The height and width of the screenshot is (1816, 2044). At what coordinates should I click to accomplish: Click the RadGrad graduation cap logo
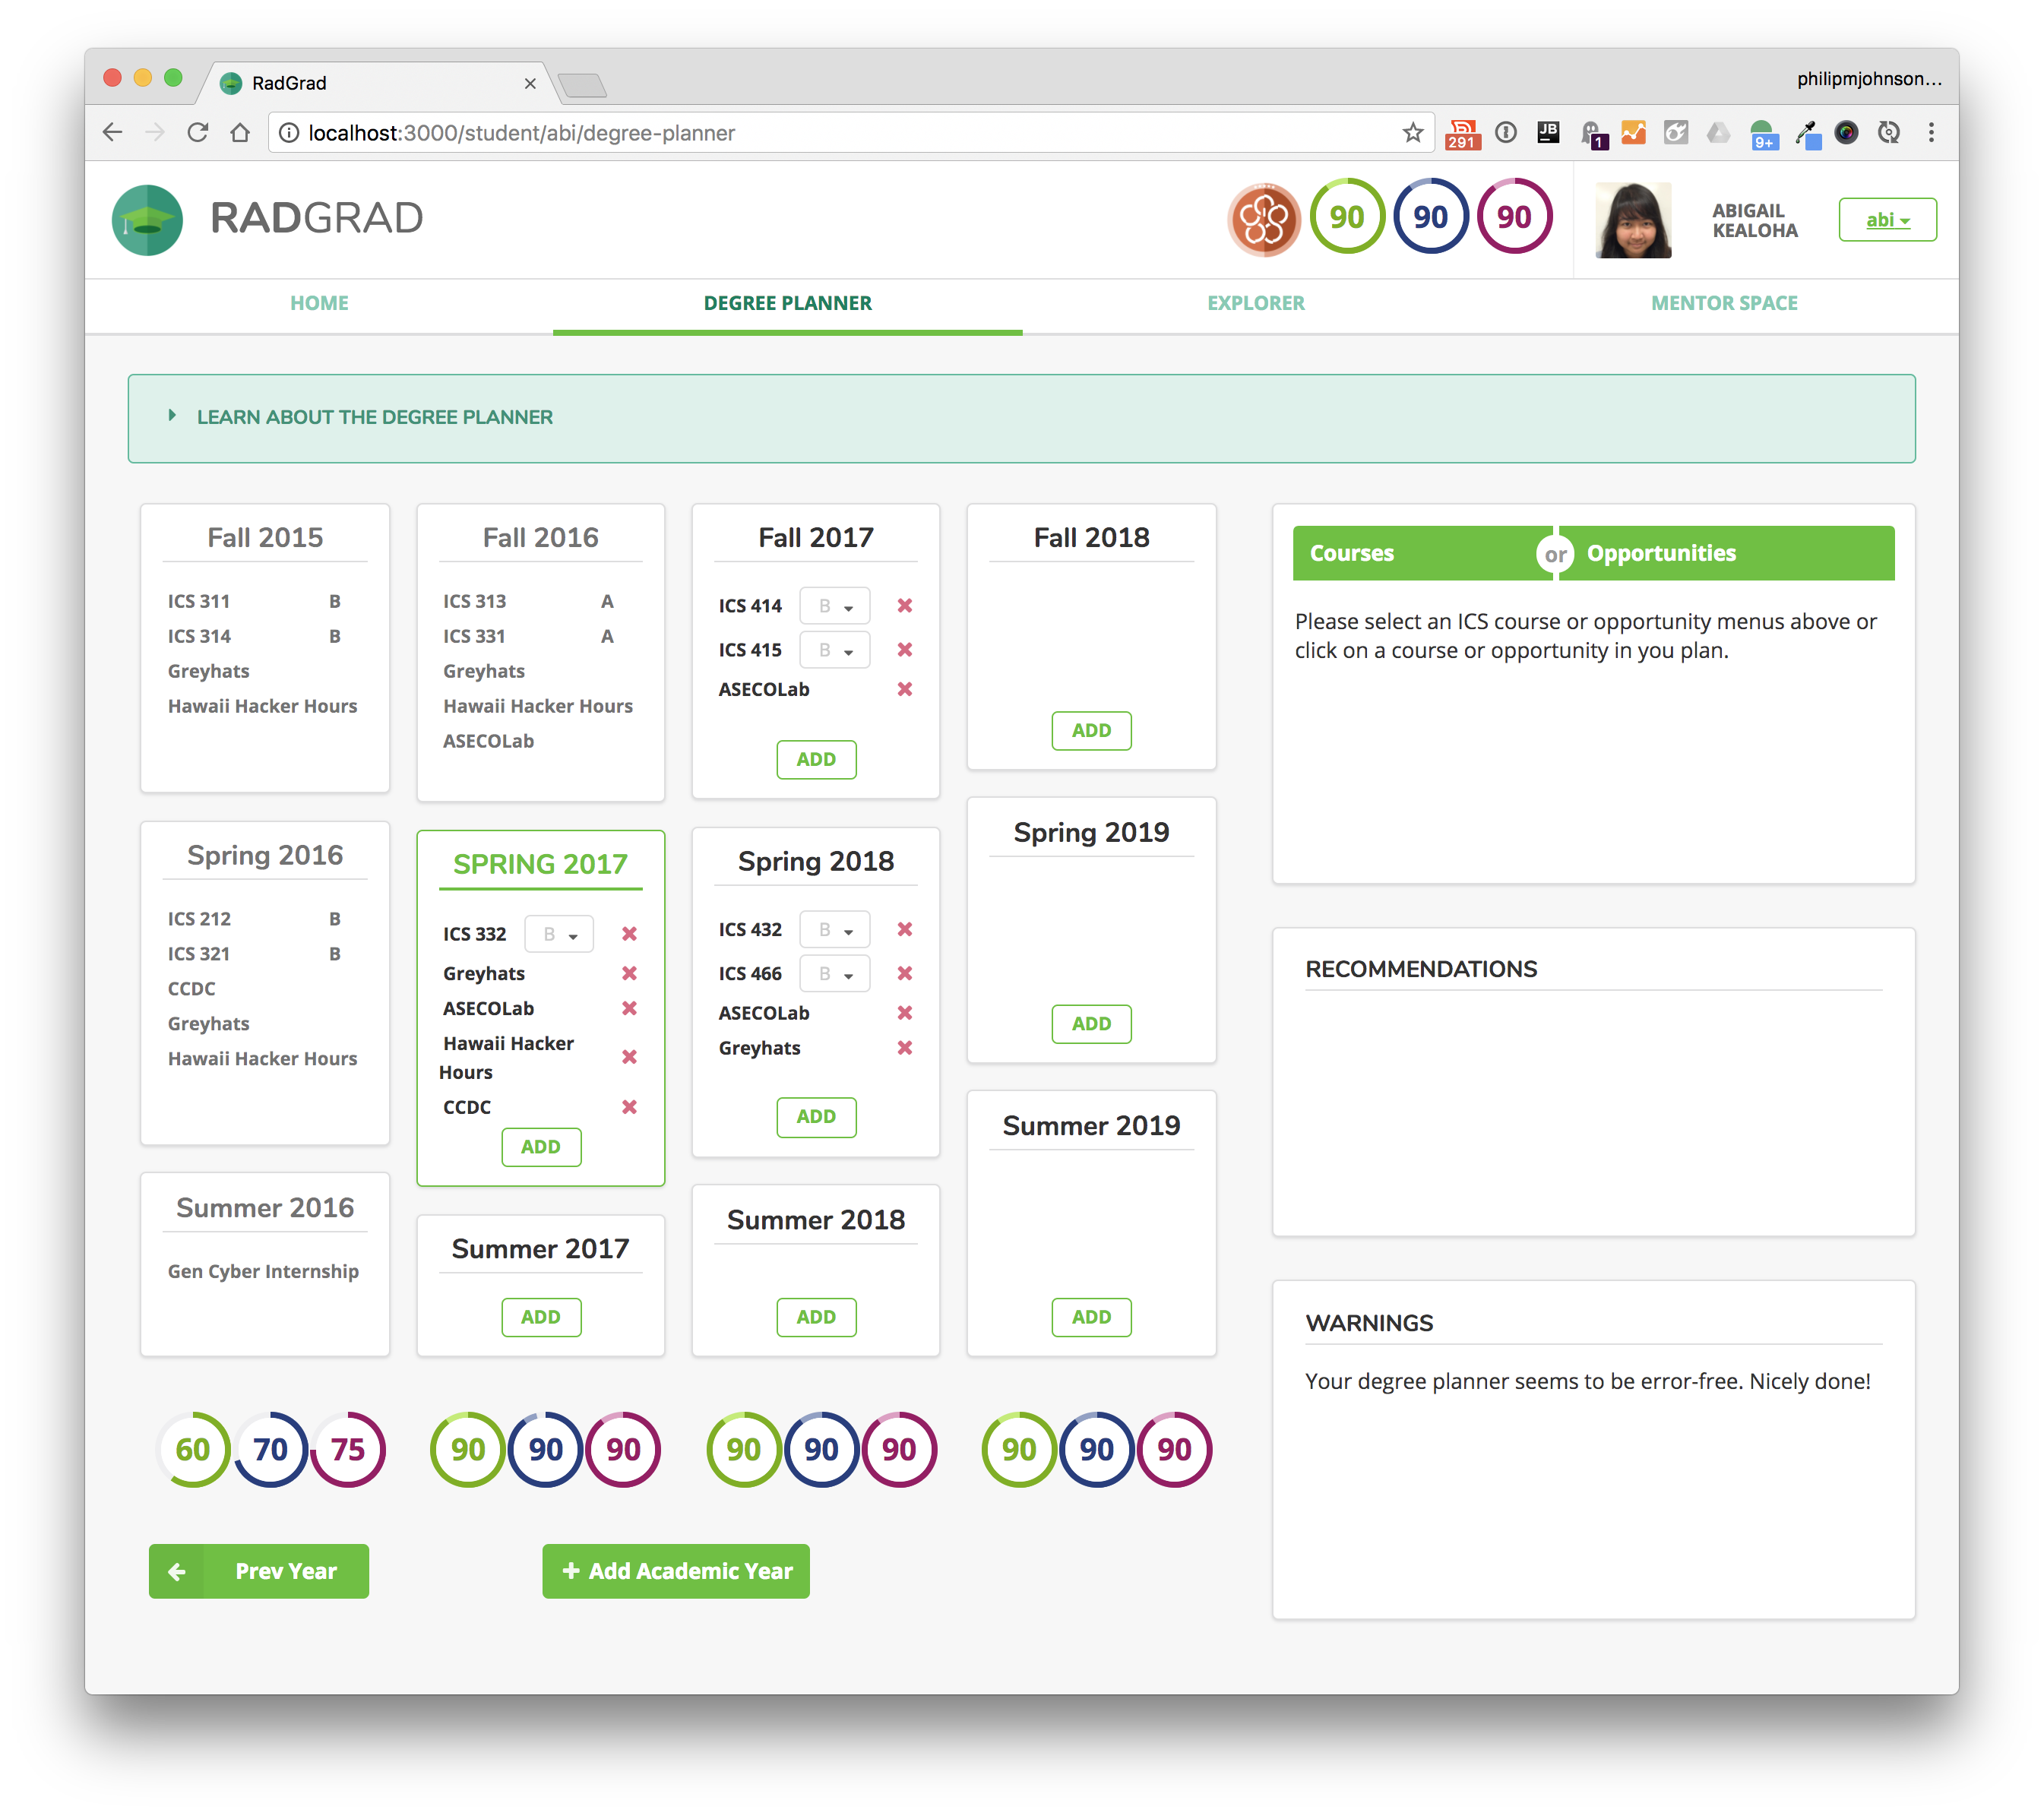coord(147,220)
